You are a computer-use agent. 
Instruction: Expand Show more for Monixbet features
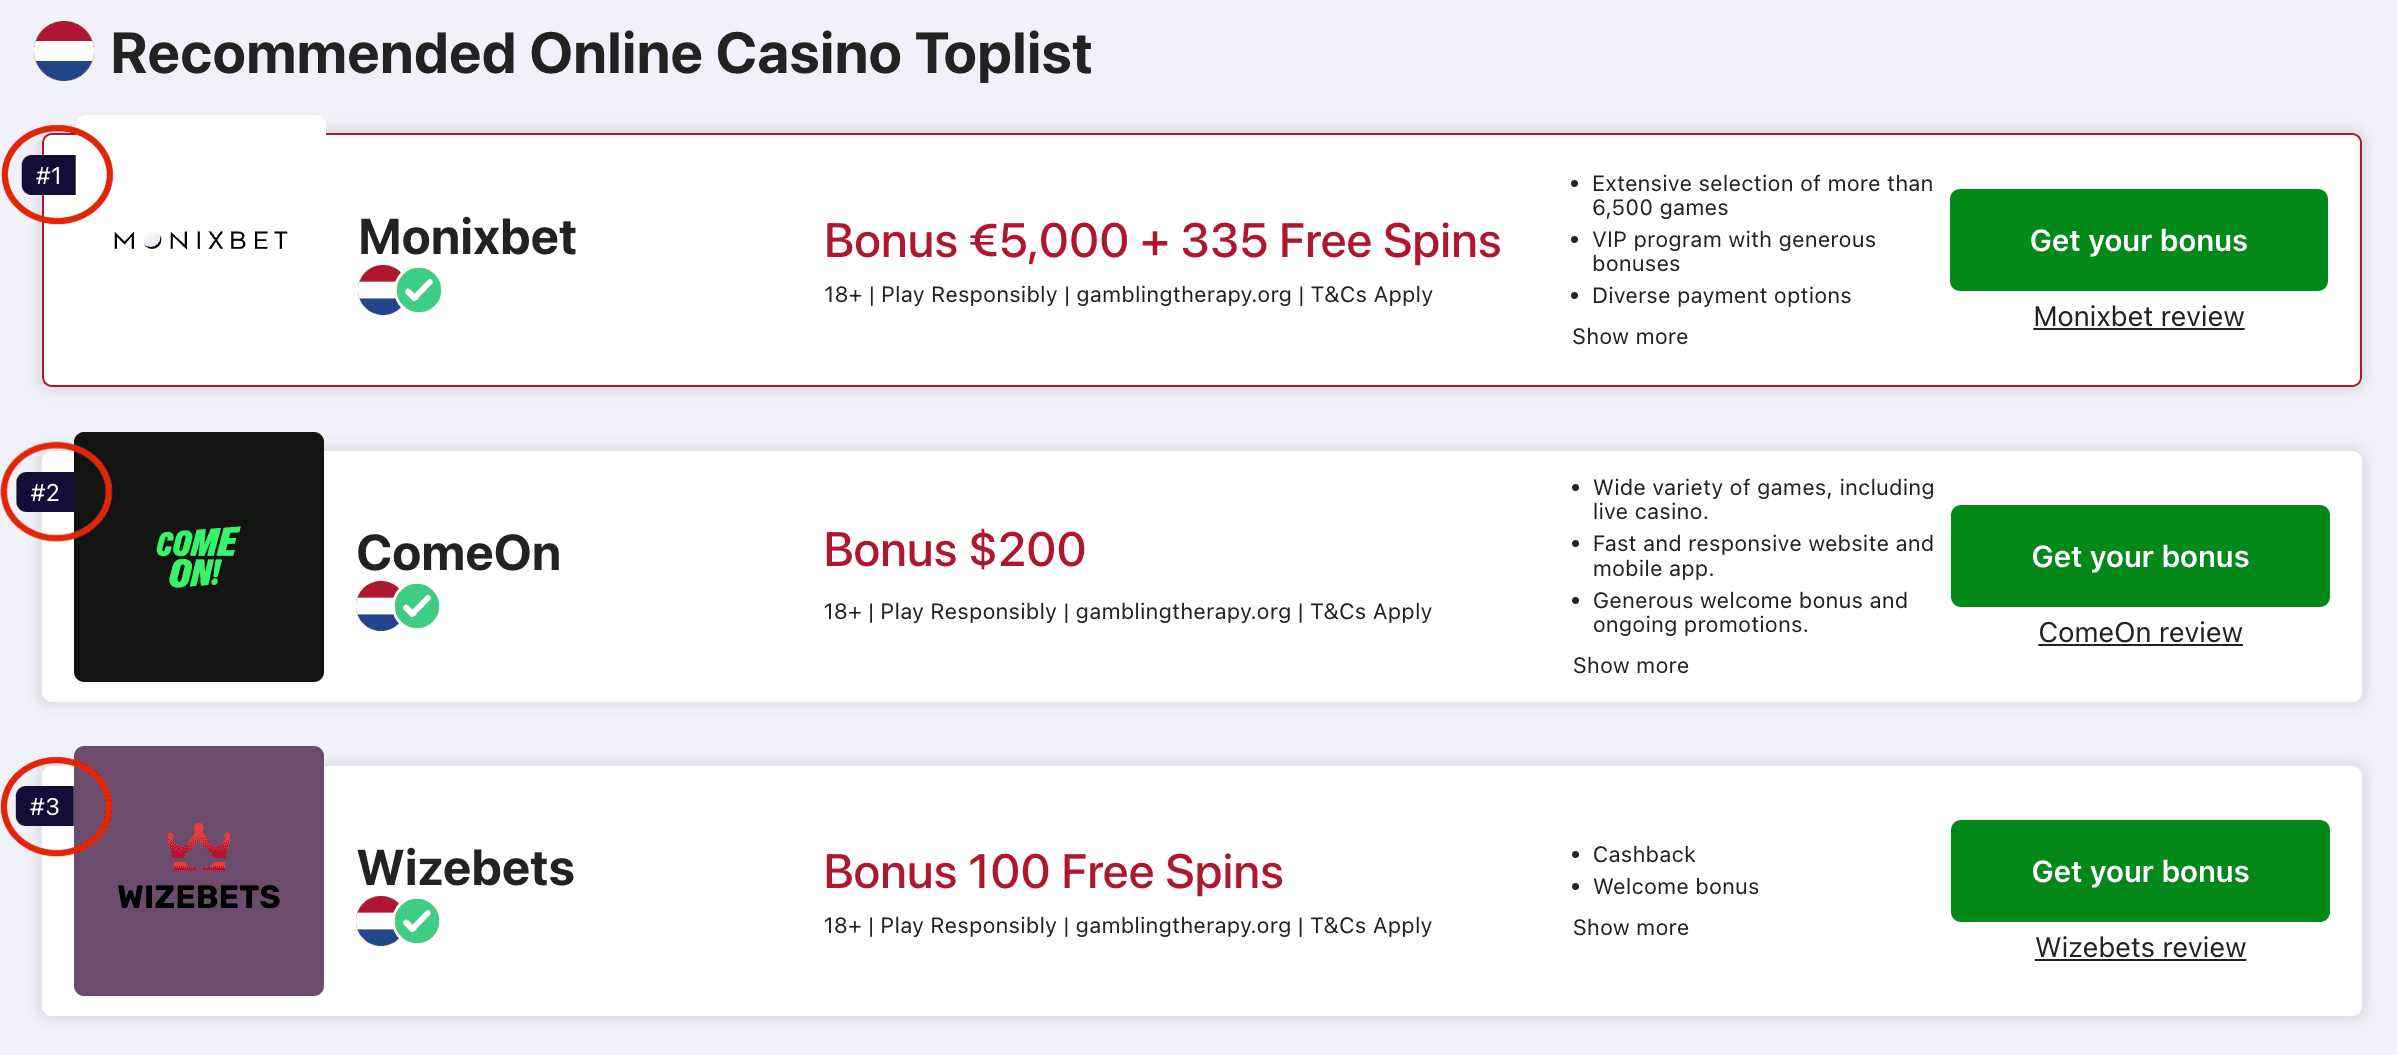[1630, 337]
